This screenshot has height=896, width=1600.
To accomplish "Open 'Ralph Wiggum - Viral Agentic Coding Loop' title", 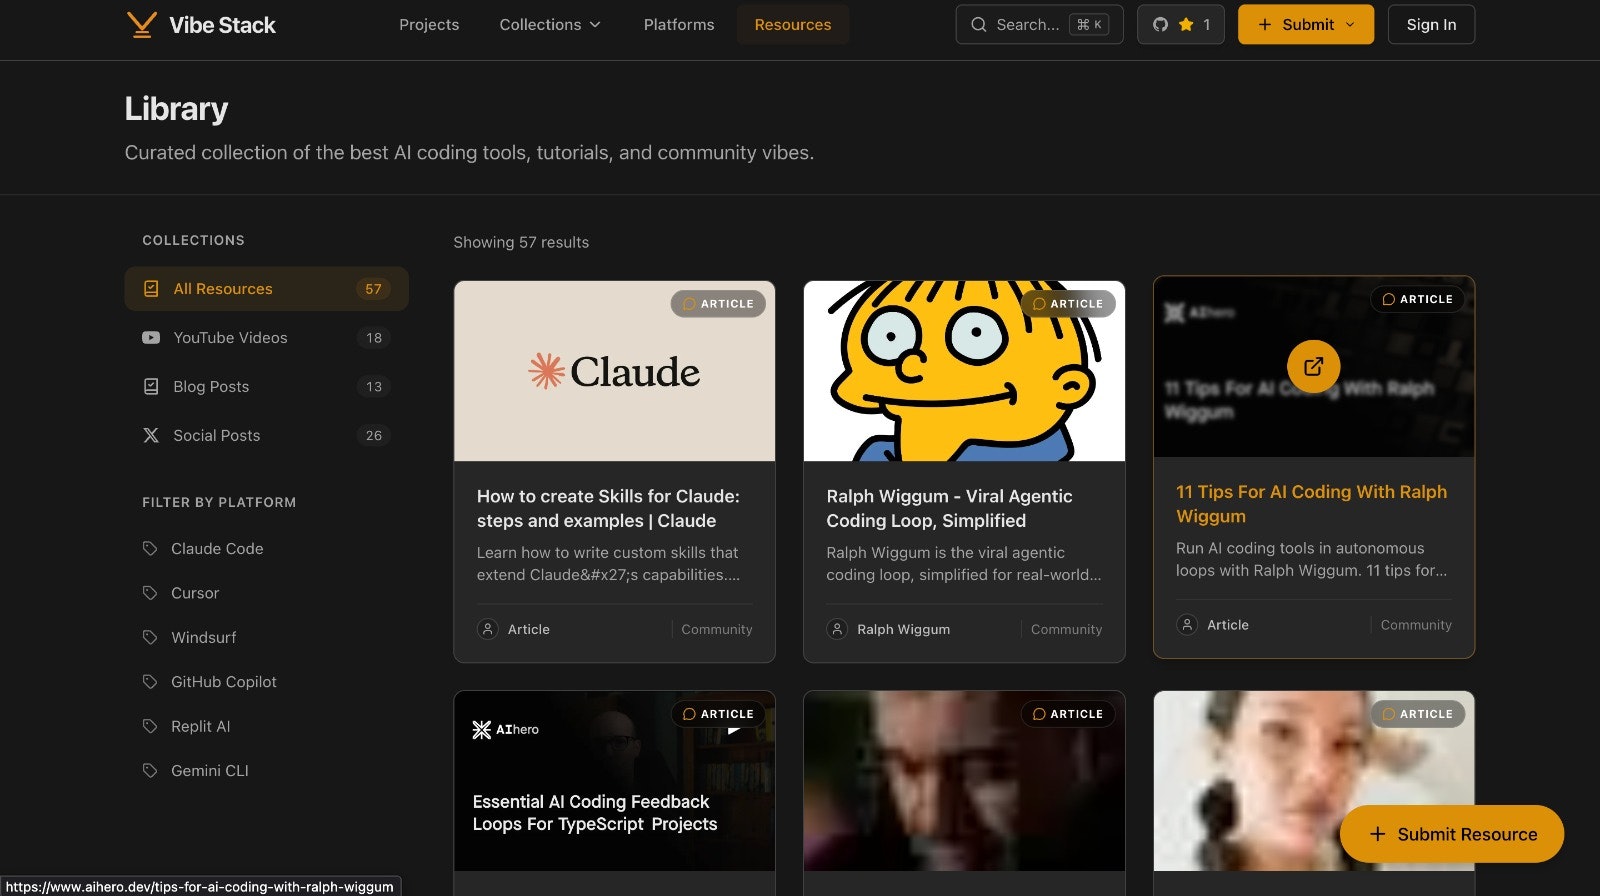I will pyautogui.click(x=949, y=508).
